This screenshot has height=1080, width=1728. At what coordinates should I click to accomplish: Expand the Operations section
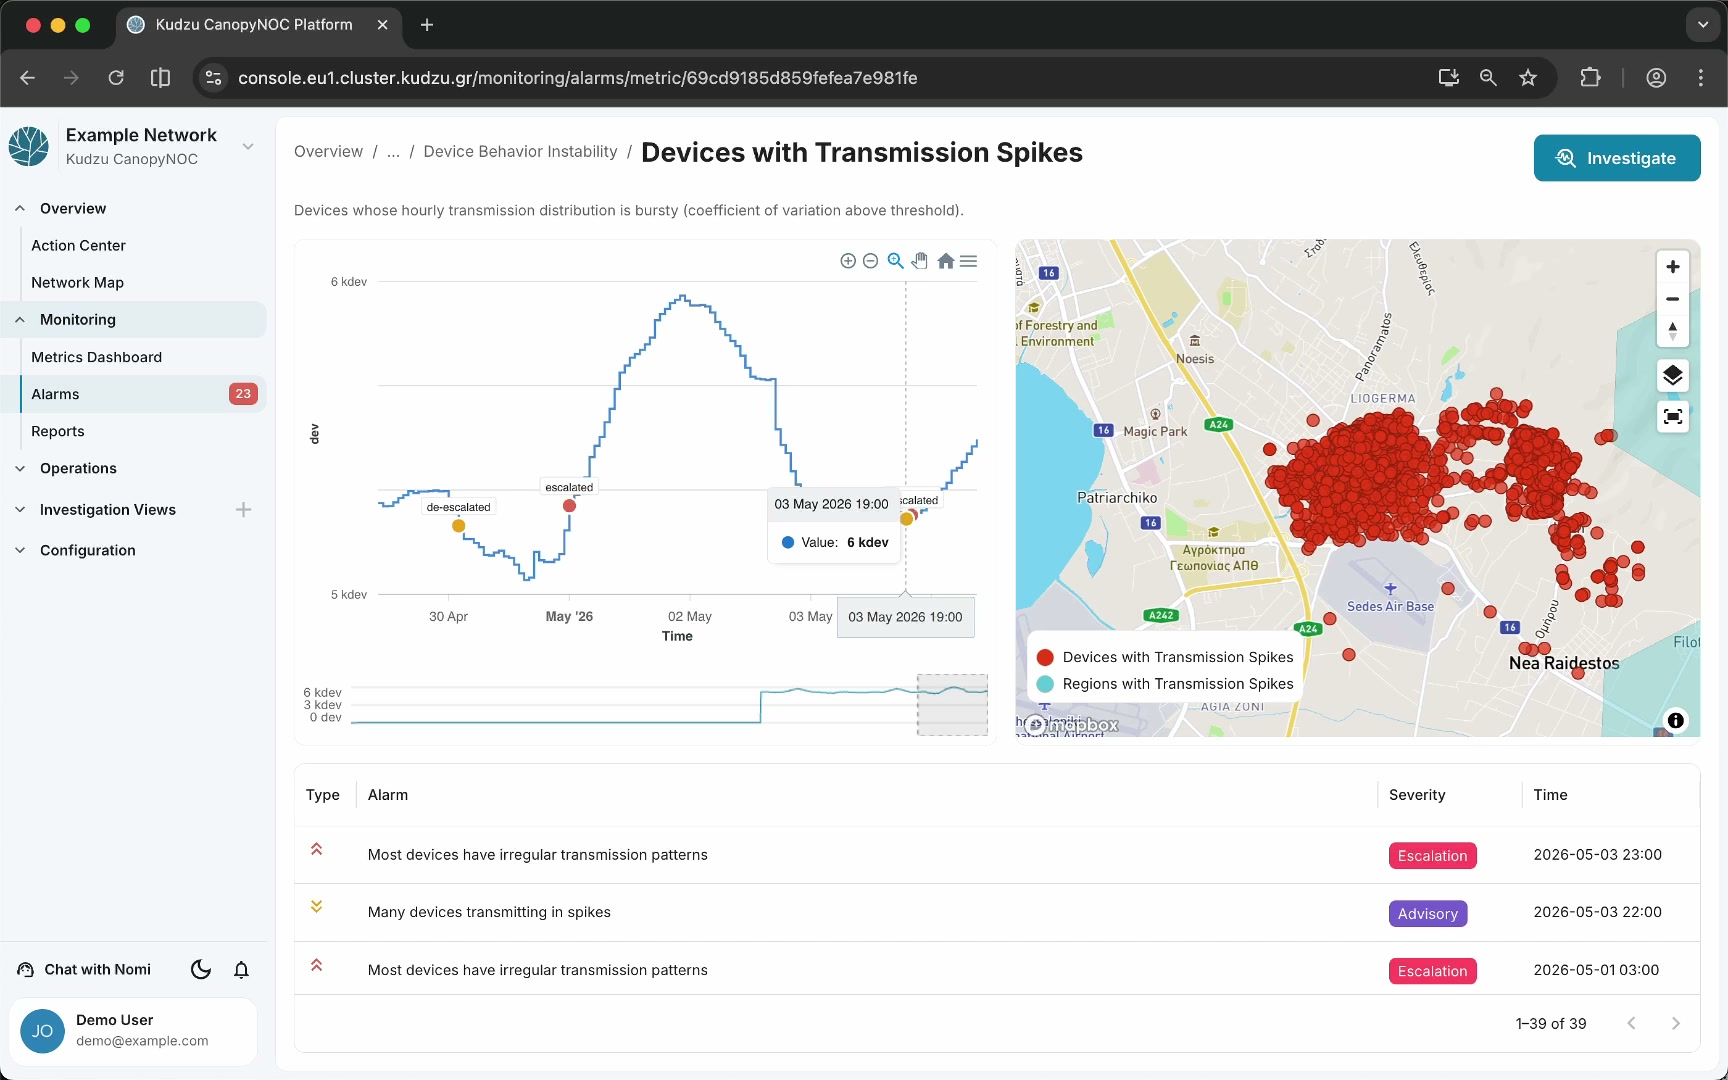(x=20, y=469)
